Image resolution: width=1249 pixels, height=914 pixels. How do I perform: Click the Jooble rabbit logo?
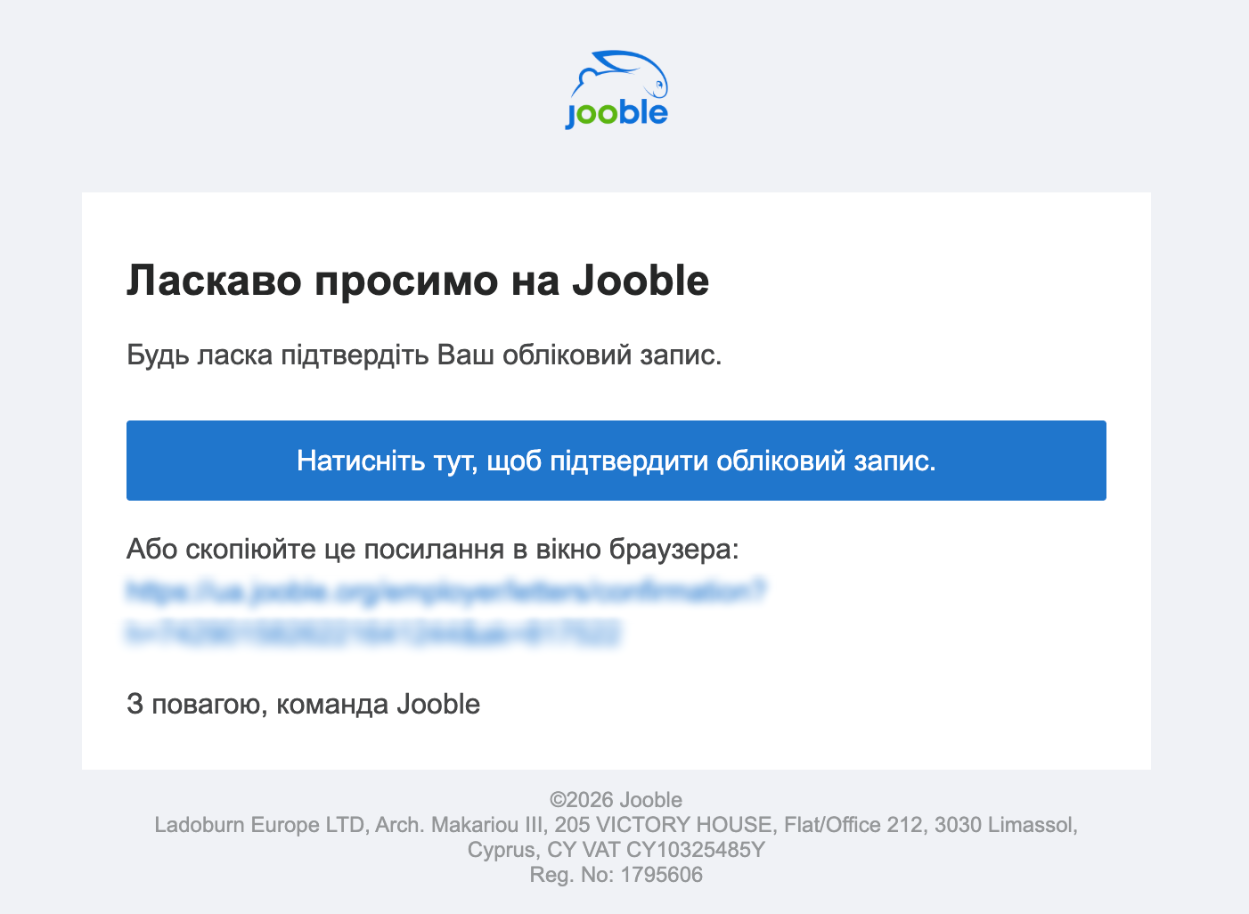[616, 90]
